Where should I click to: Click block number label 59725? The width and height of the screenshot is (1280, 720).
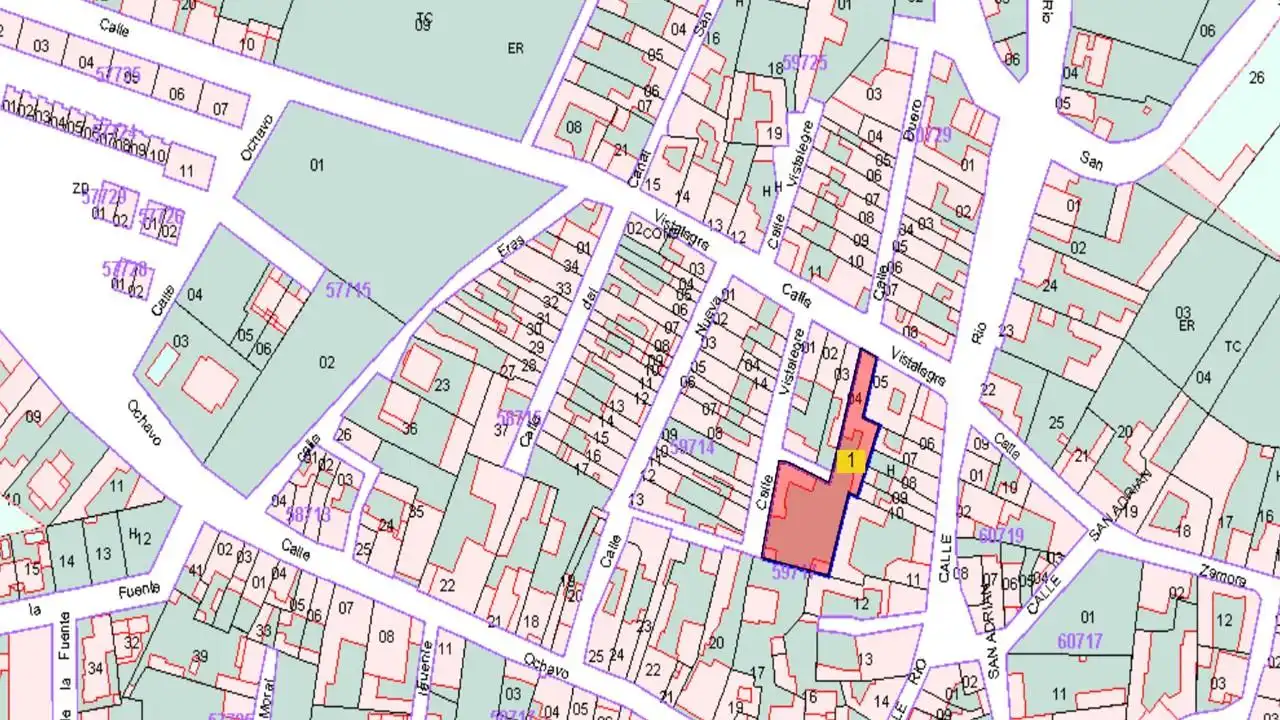[x=806, y=62]
